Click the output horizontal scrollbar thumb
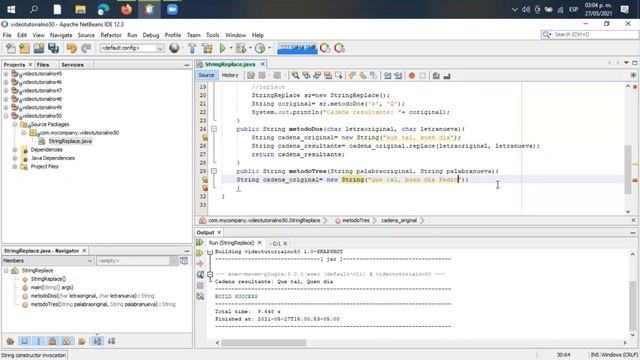The image size is (640, 360). (264, 342)
